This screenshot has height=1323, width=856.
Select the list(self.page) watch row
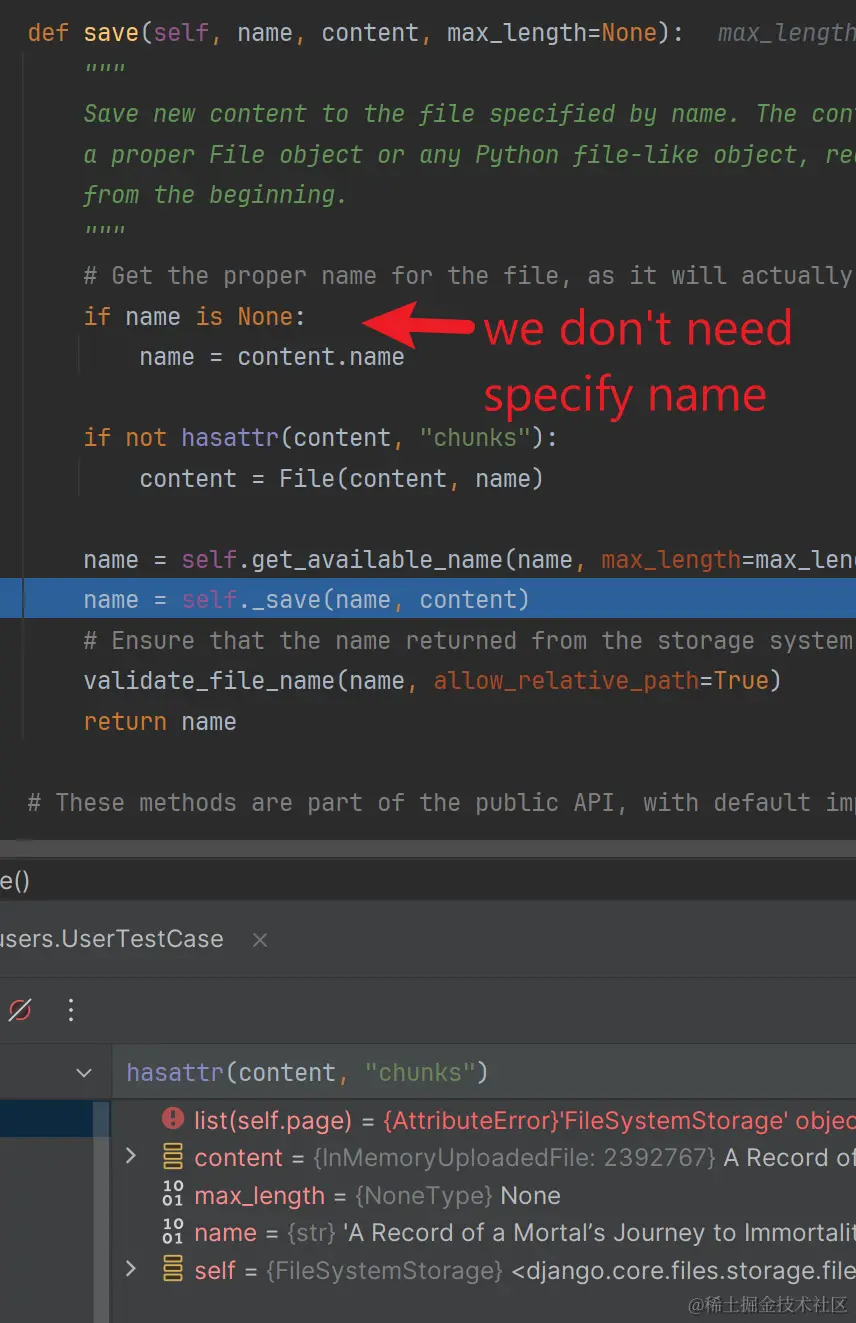coord(484,1119)
